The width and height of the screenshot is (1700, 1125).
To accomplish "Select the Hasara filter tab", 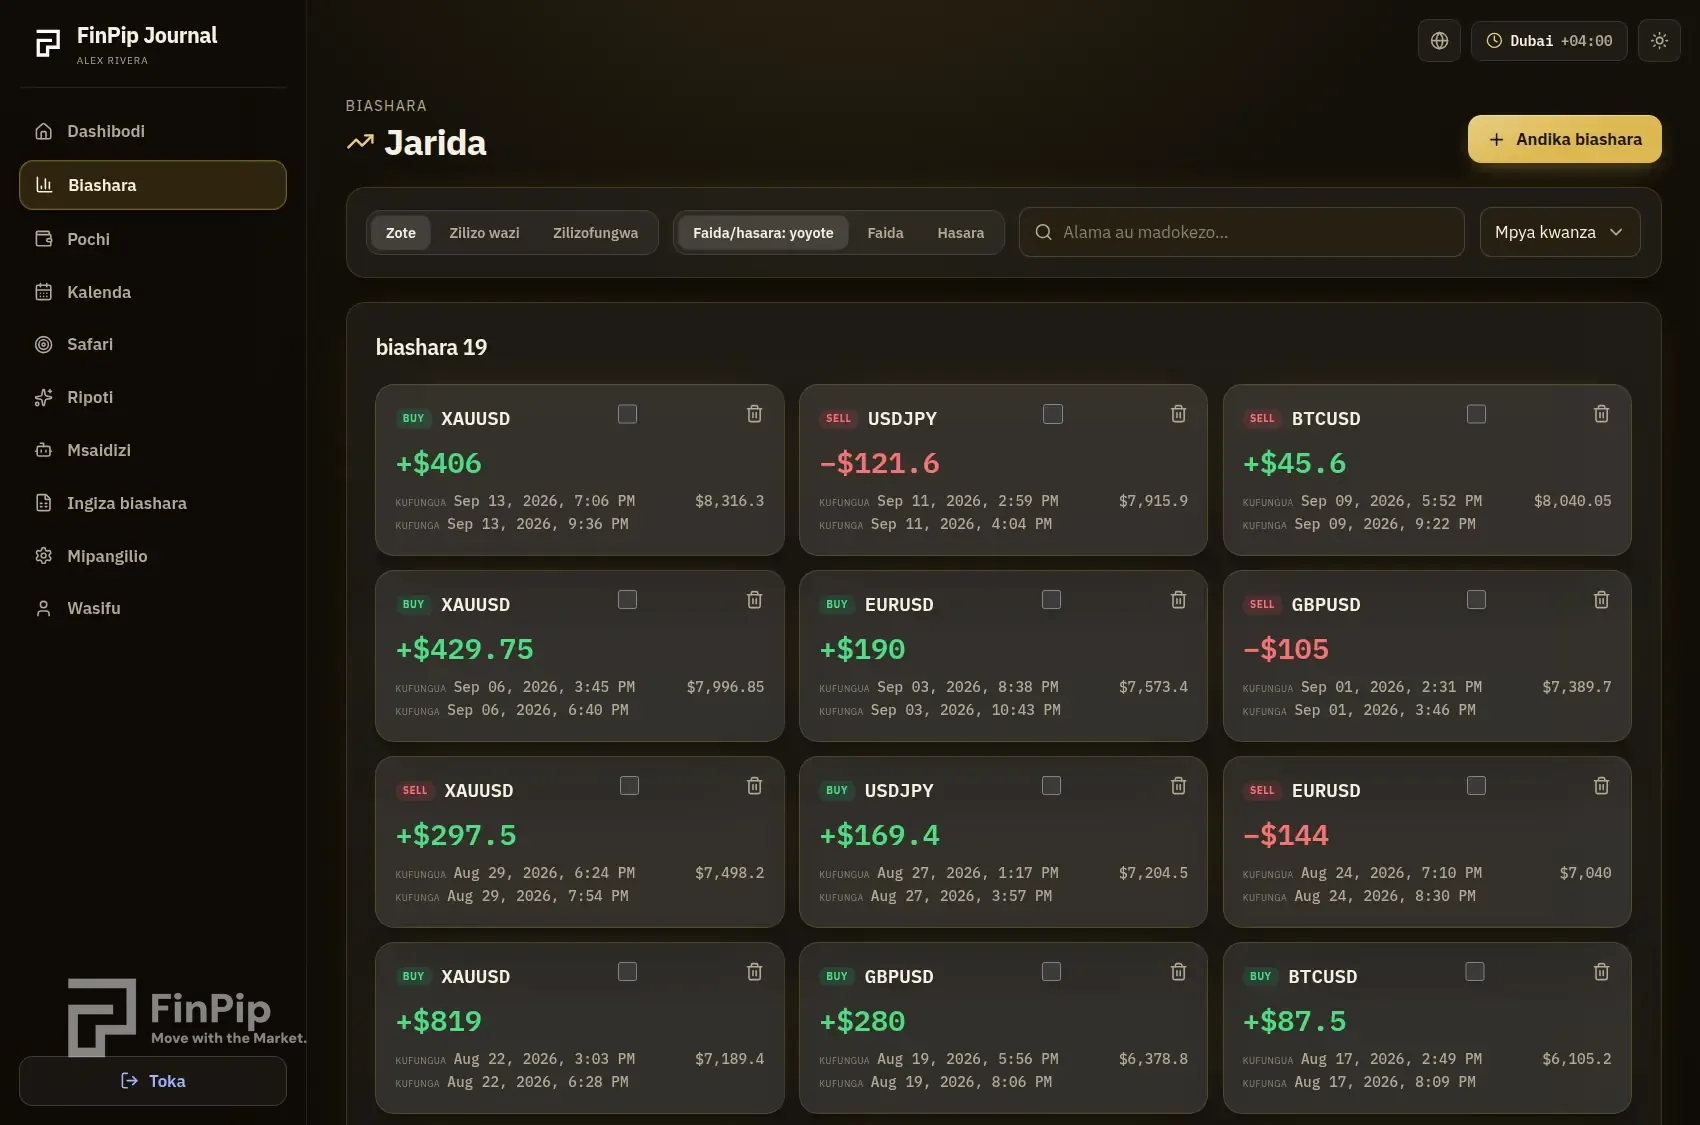I will pyautogui.click(x=960, y=233).
